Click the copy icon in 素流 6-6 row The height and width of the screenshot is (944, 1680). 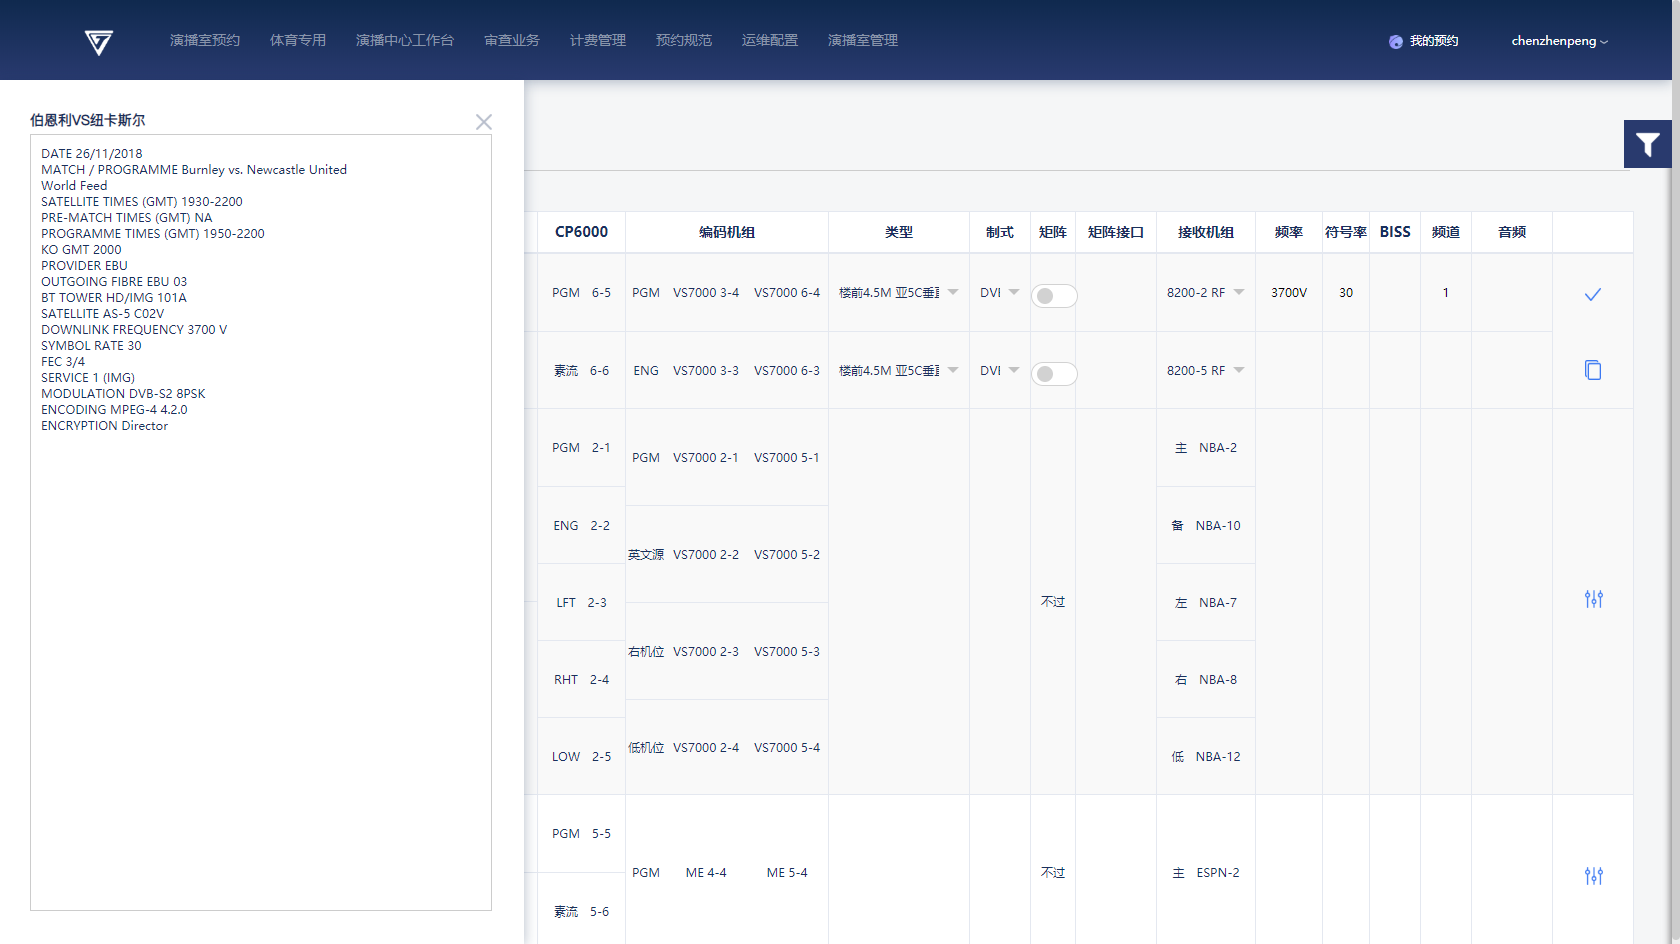point(1592,370)
